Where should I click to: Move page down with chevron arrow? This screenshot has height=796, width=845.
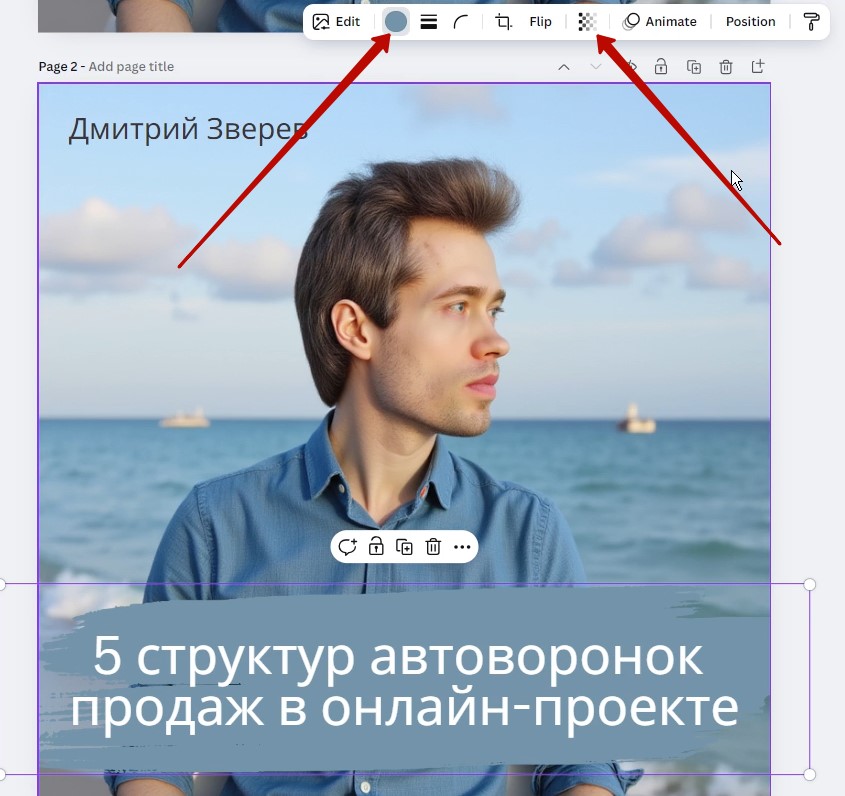coord(596,67)
